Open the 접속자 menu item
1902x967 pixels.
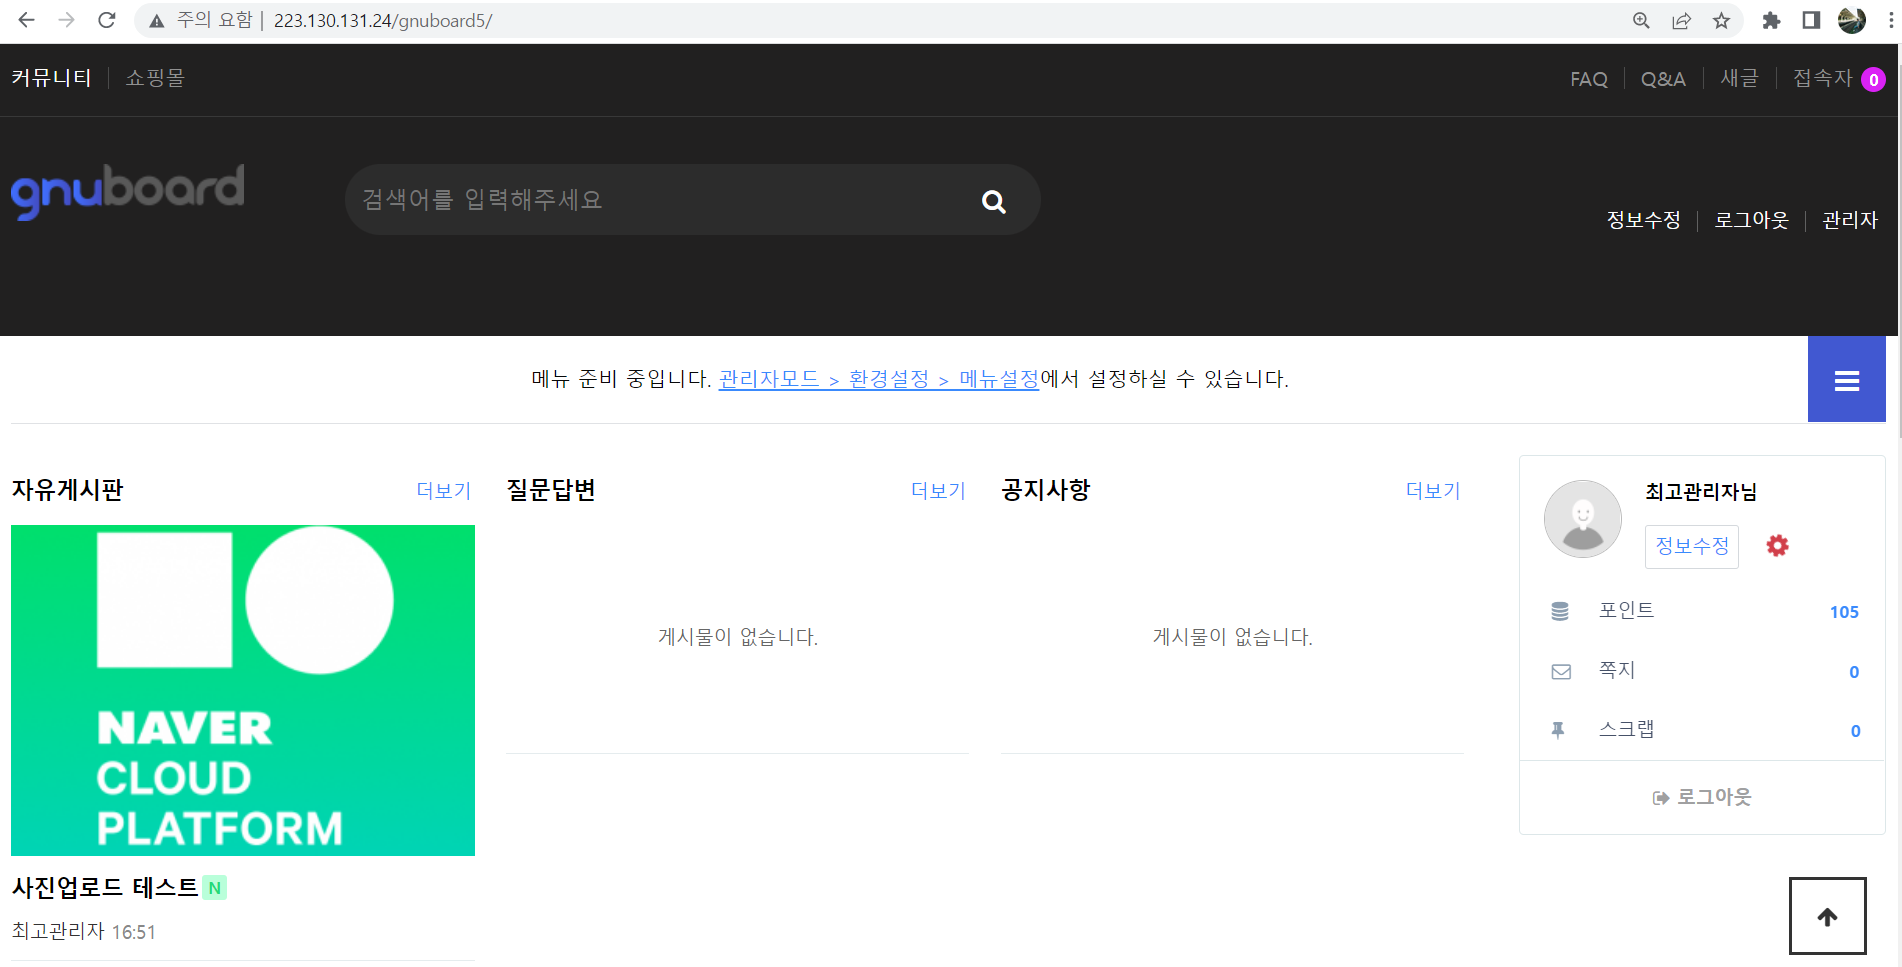pyautogui.click(x=1823, y=78)
